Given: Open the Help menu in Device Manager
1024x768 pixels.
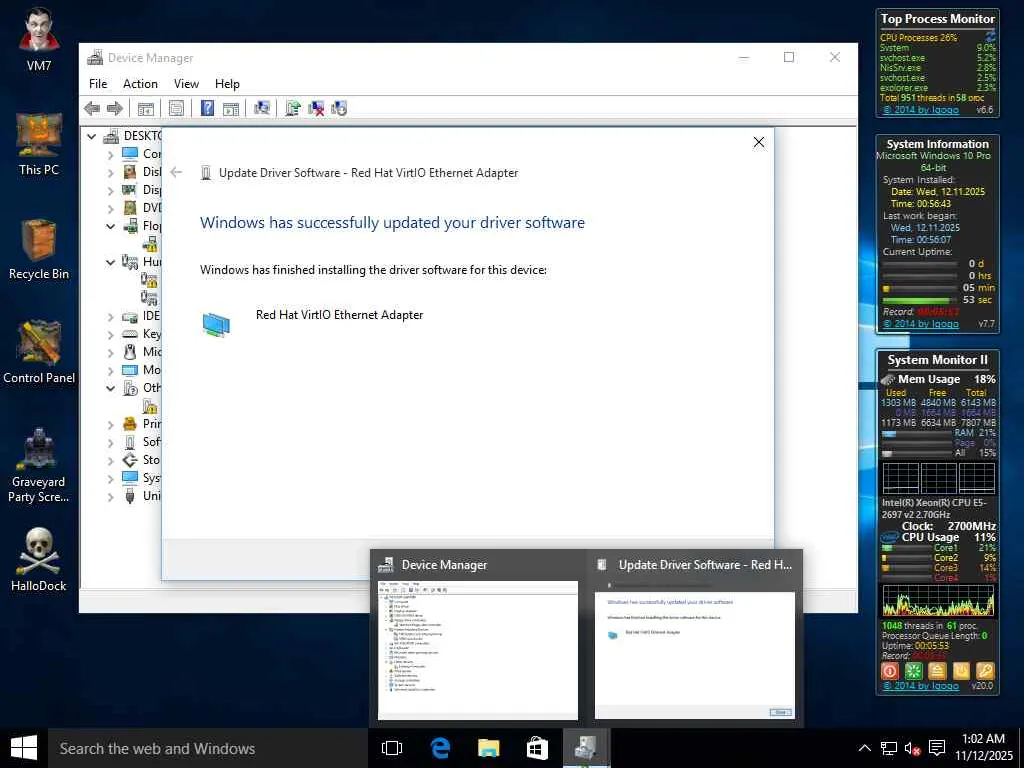Looking at the screenshot, I should 227,84.
